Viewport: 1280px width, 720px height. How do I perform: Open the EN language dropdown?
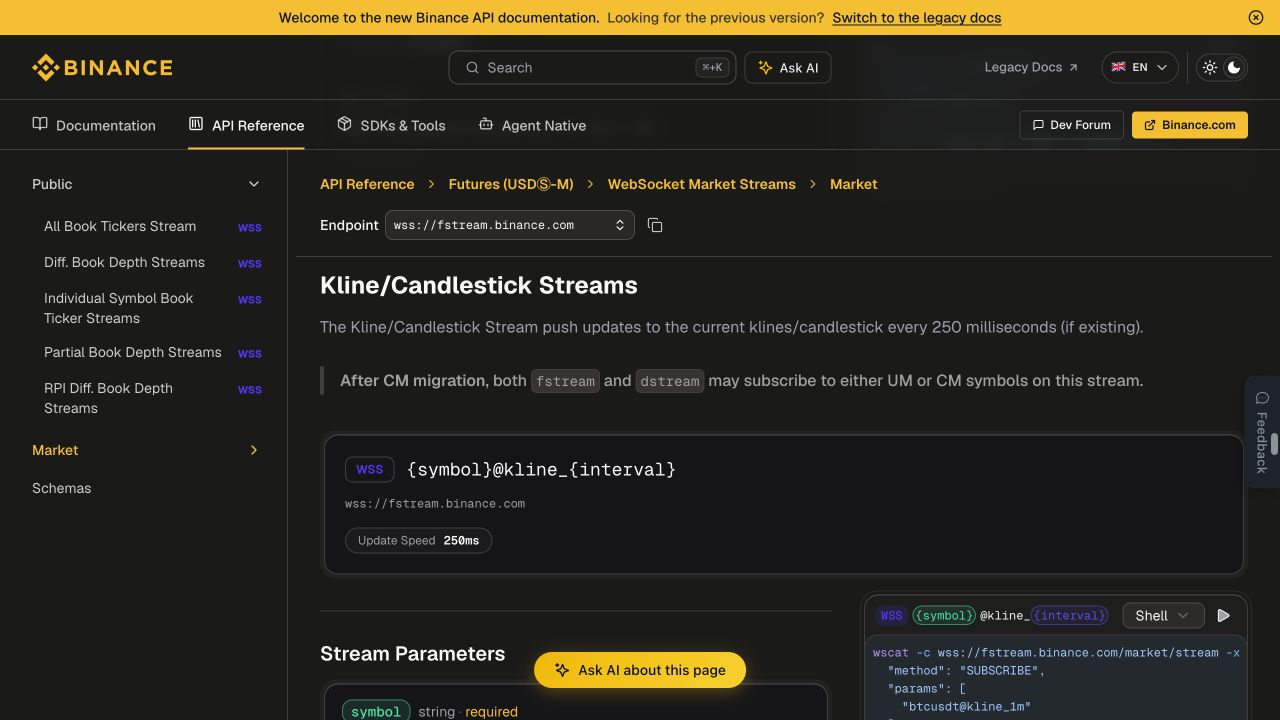pos(1140,67)
